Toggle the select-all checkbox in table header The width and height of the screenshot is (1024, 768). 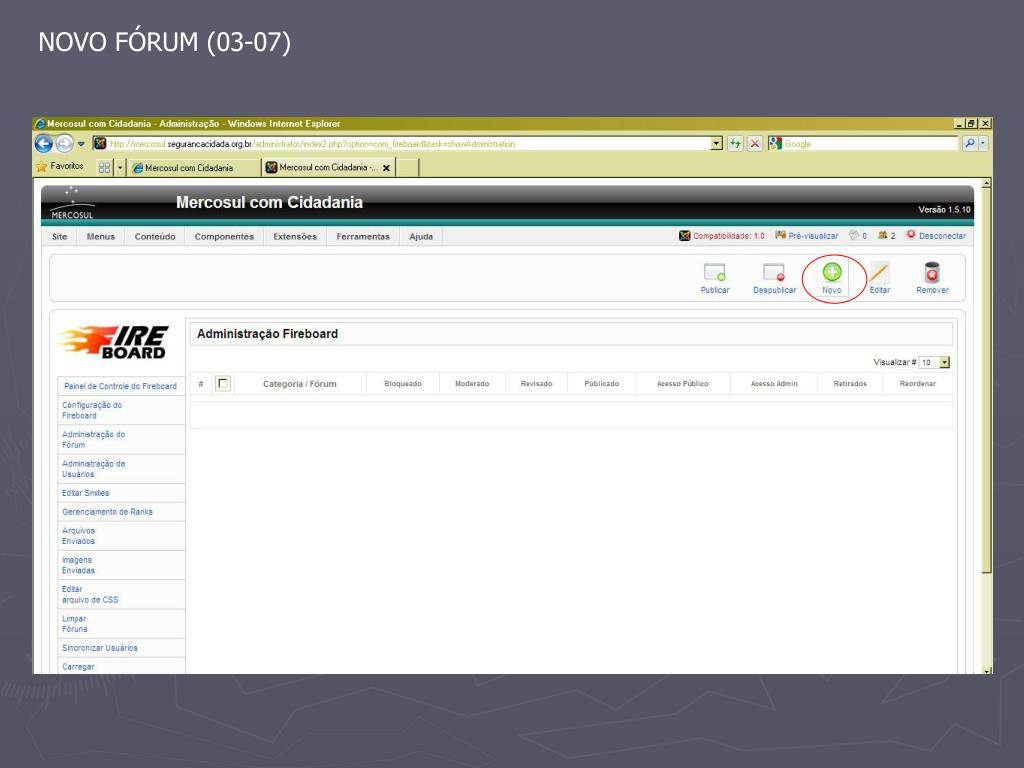(223, 383)
